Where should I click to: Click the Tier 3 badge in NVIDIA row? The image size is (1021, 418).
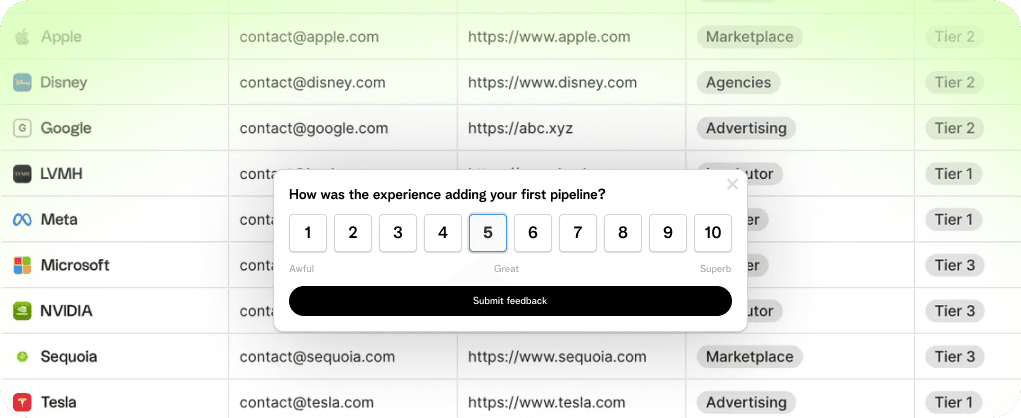(955, 311)
